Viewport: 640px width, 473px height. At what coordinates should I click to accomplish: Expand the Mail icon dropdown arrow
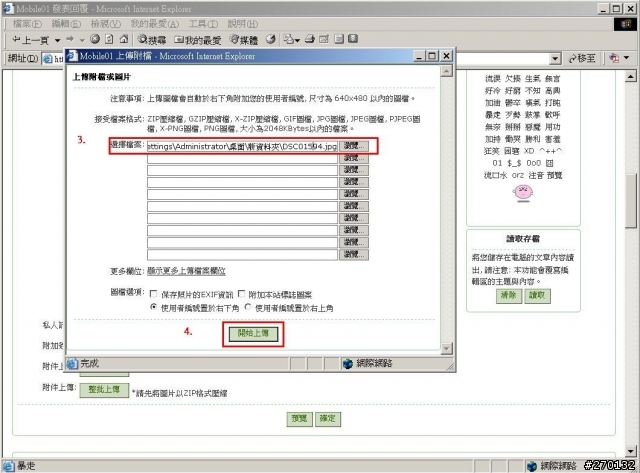tap(297, 40)
